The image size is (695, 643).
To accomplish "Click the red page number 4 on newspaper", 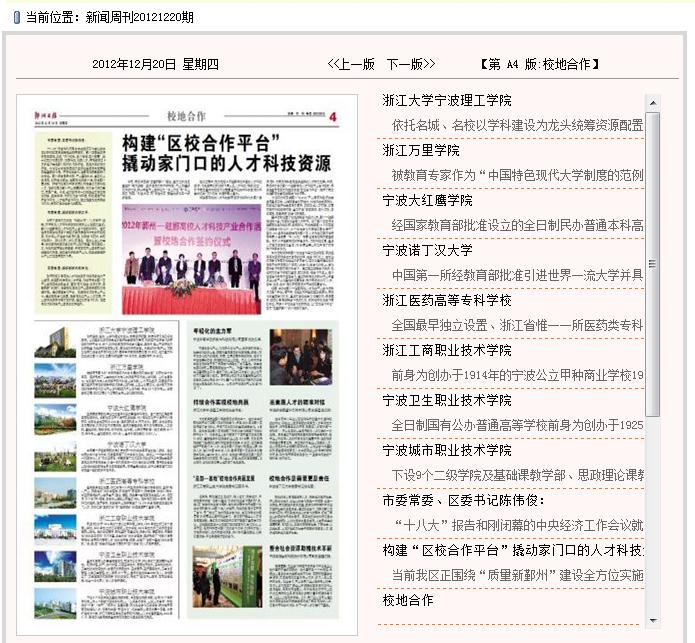I will (333, 117).
